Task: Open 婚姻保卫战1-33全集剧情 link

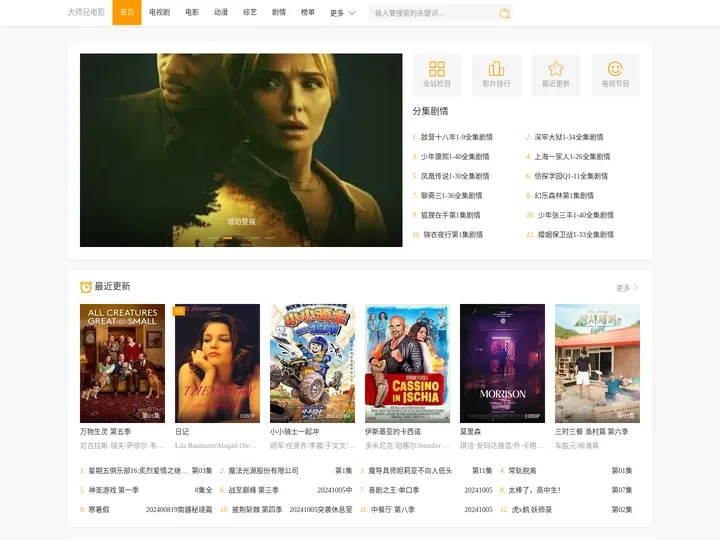Action: (575, 235)
